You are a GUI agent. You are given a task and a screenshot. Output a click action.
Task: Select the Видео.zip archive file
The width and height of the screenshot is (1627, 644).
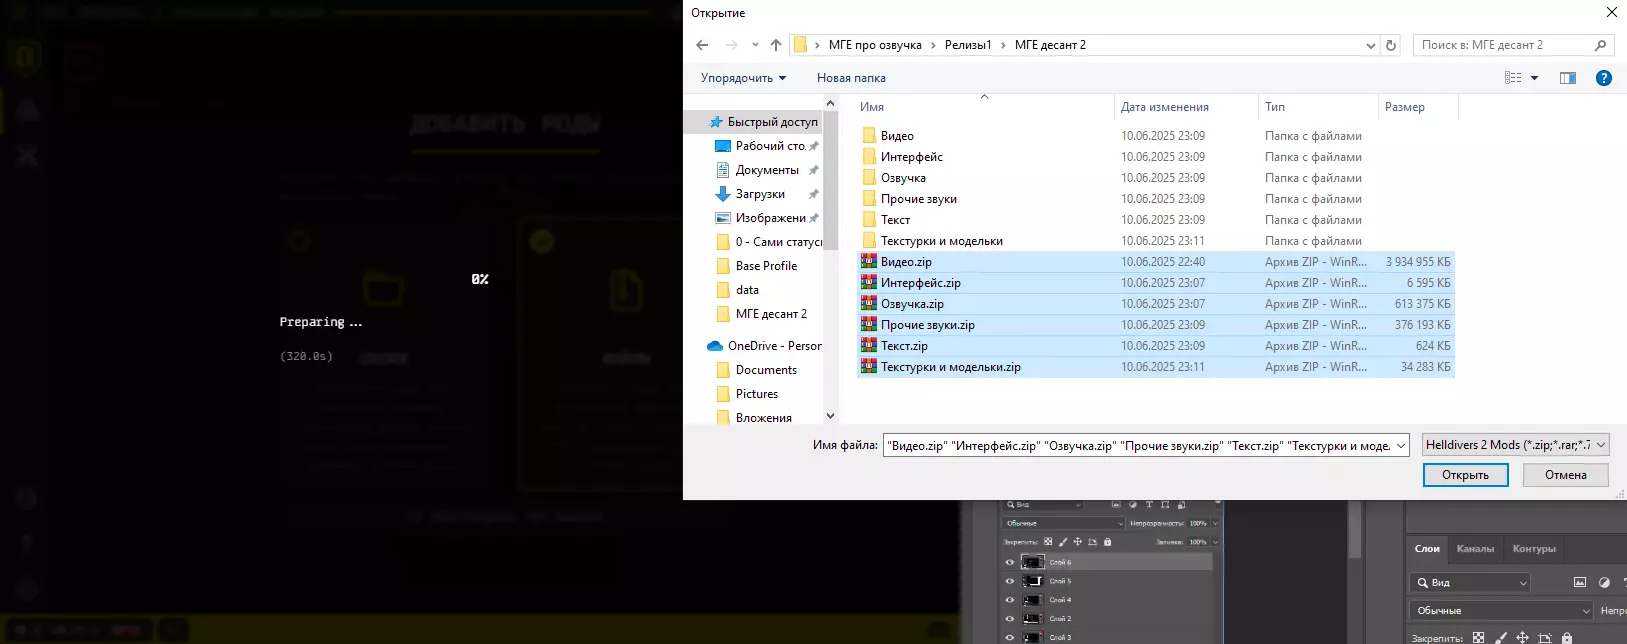(906, 262)
